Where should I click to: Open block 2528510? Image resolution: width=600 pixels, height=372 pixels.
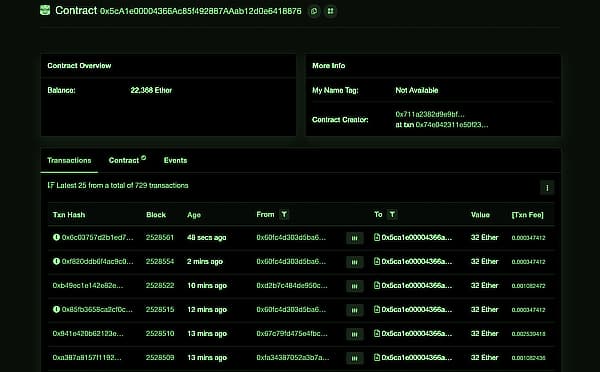coord(160,333)
